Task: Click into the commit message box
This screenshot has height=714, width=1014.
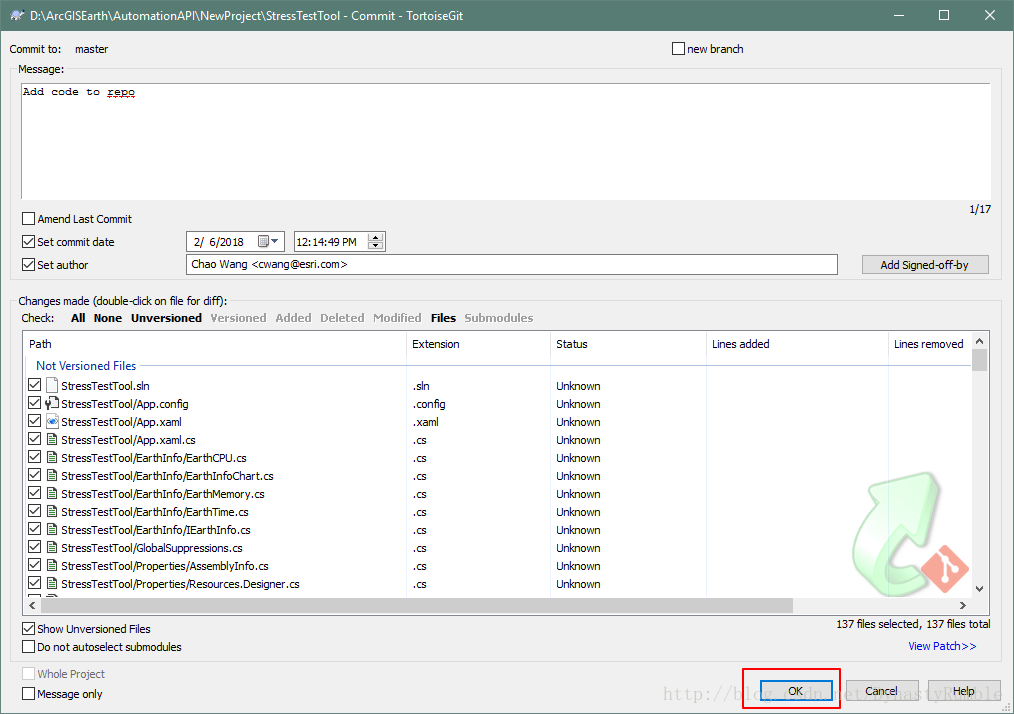Action: [506, 141]
